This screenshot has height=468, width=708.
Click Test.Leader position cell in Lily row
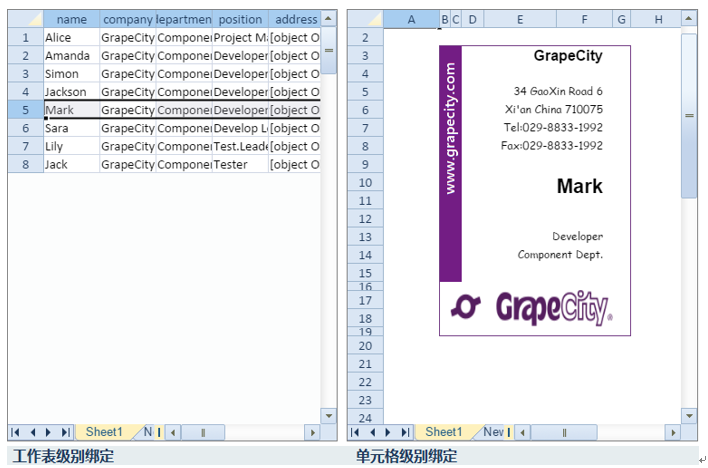coord(240,146)
